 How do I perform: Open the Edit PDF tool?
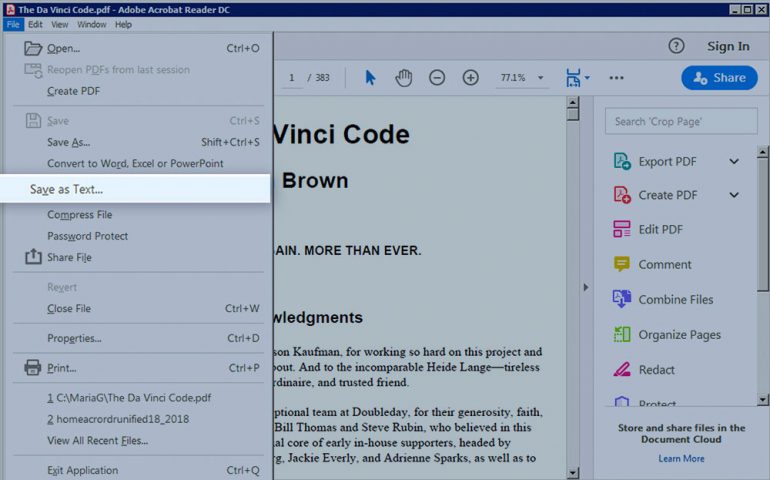click(660, 229)
